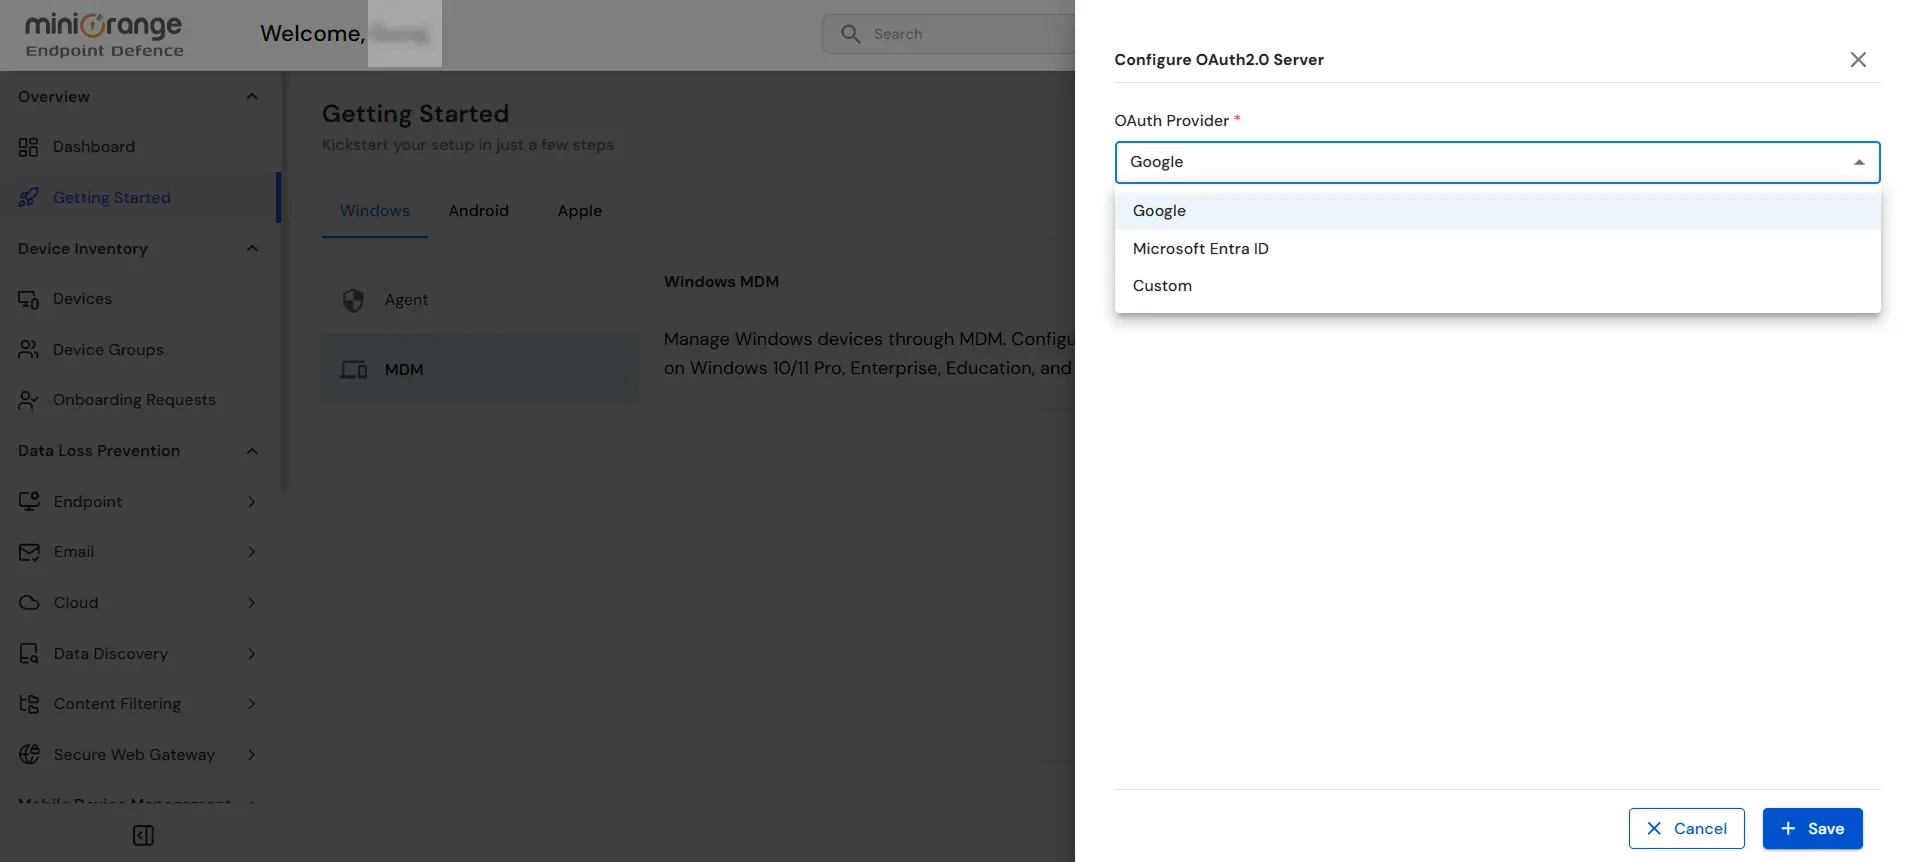Click the miniOrange Endpoint Defence logo
The height and width of the screenshot is (862, 1918).
tap(104, 35)
